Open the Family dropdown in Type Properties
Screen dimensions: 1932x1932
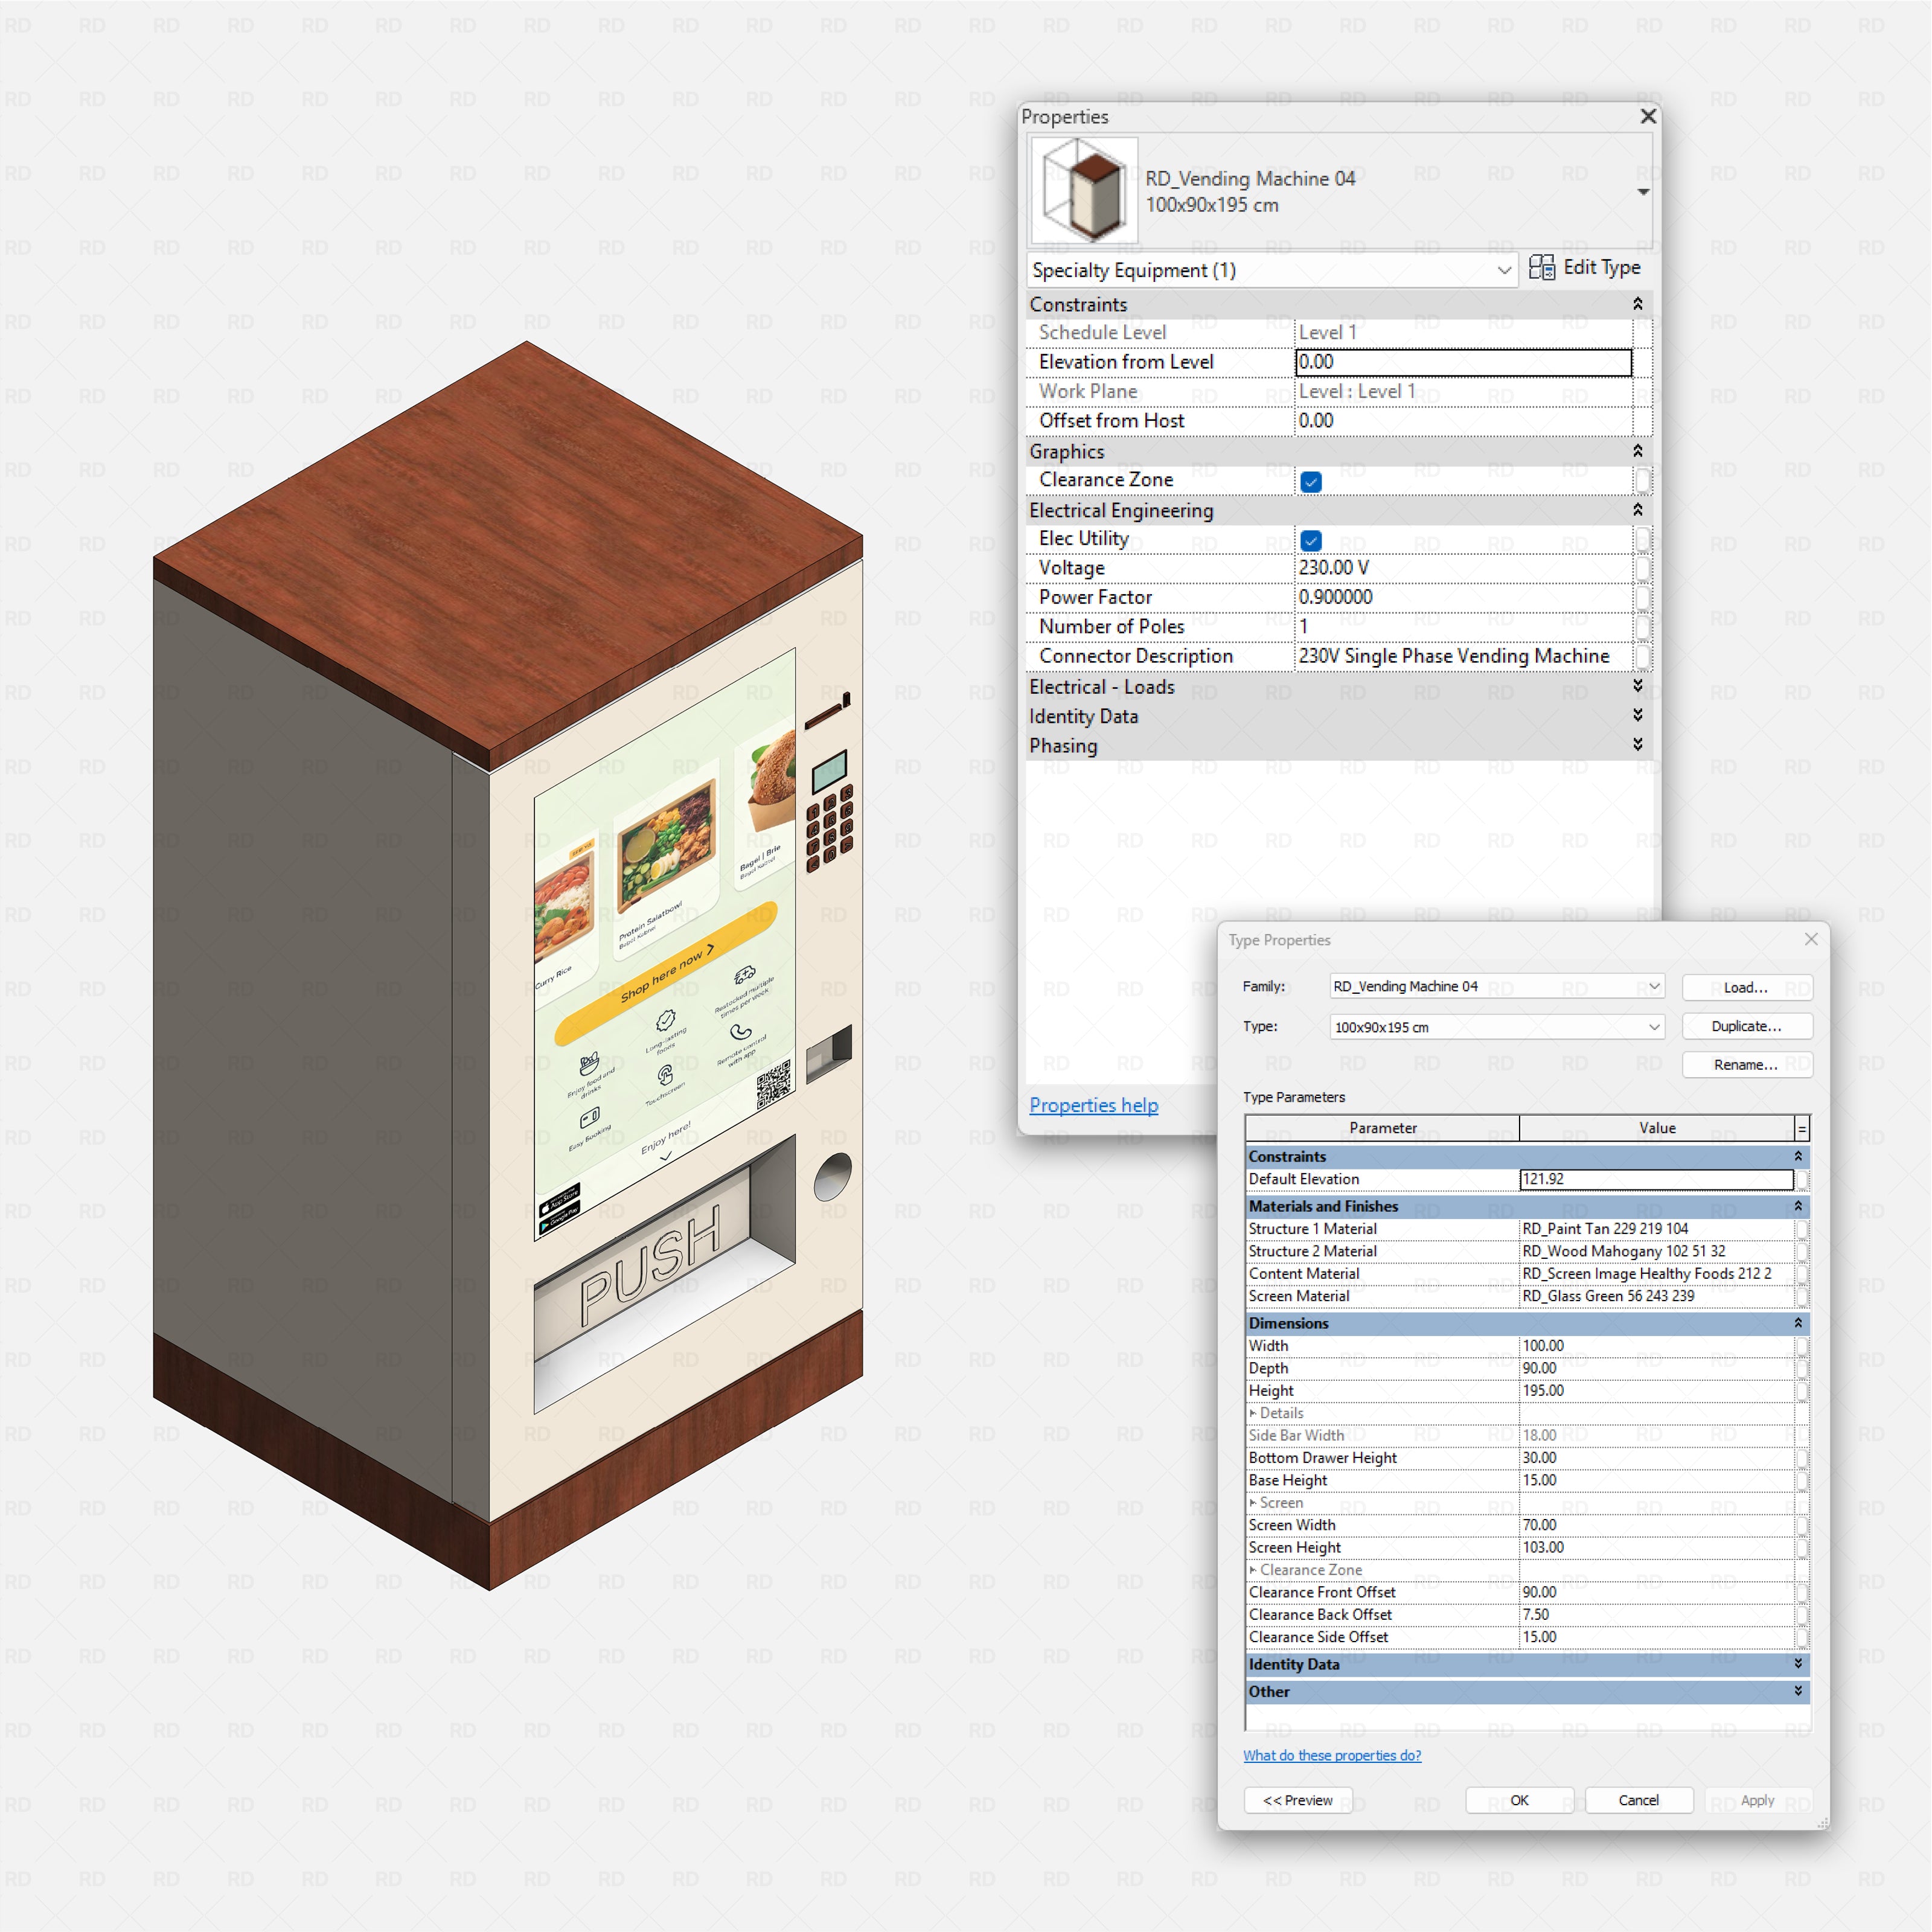[x=1497, y=987]
